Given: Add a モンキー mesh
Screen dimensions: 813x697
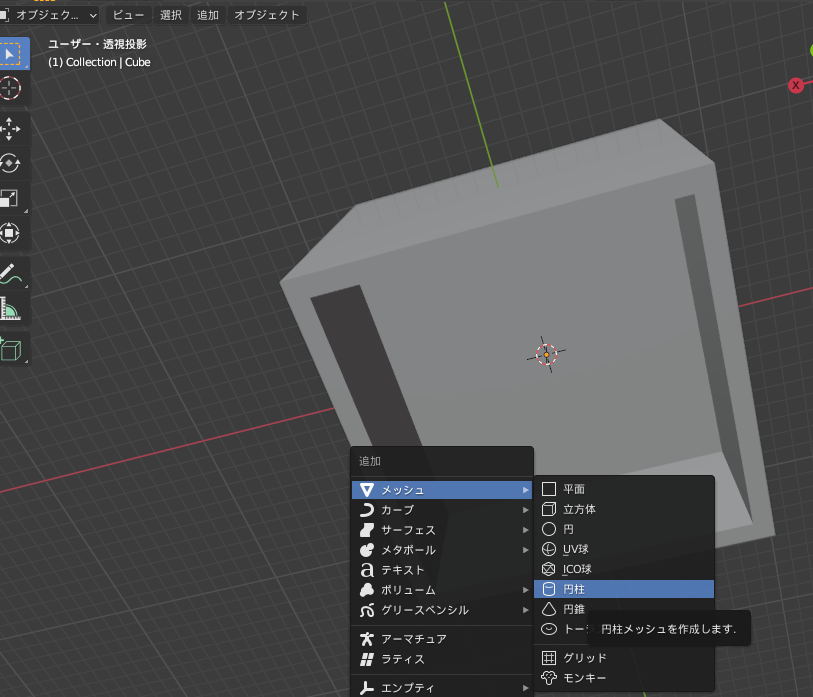Looking at the screenshot, I should coord(624,678).
